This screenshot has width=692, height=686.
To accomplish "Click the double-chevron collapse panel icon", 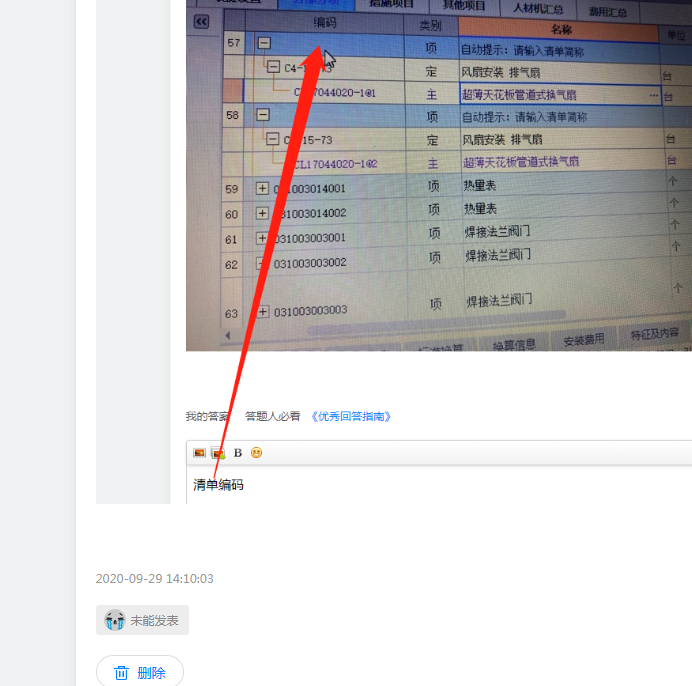I will coord(201,22).
